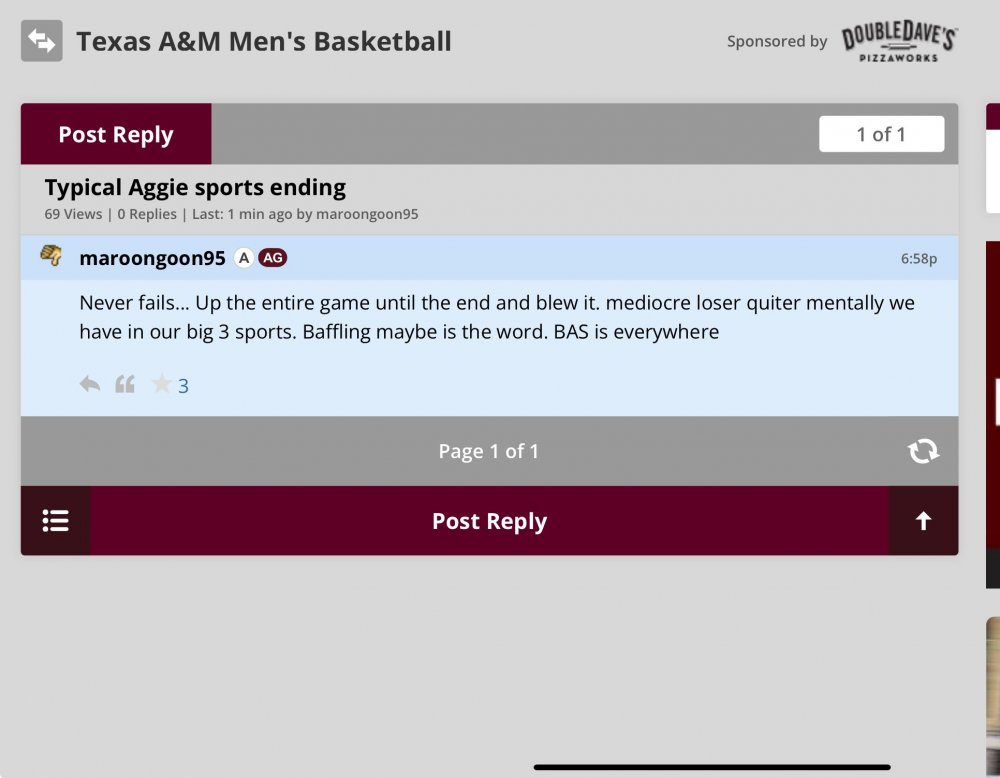Click the reply arrow icon under the post

tap(90, 384)
